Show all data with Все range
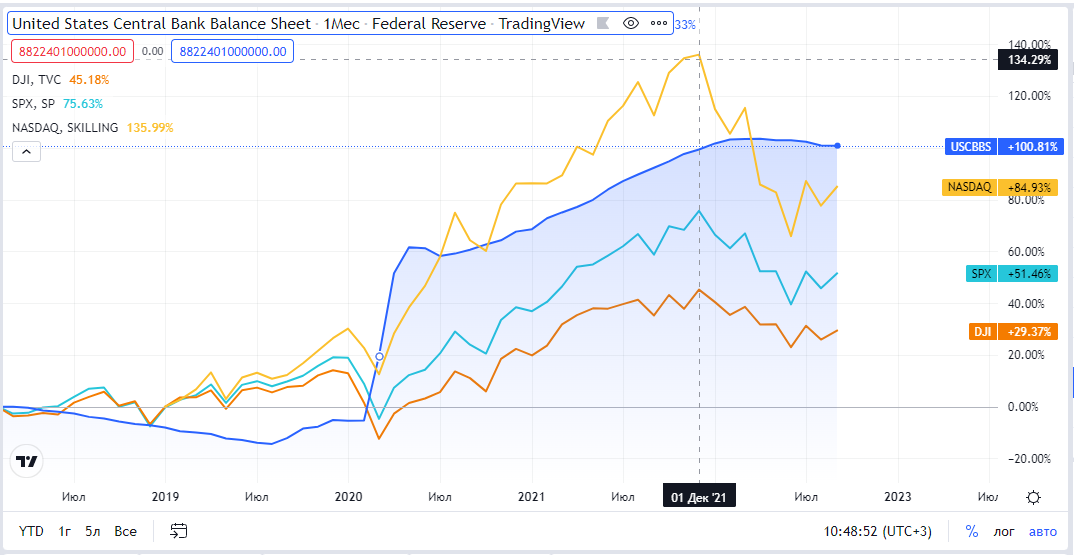1074x555 pixels. click(x=125, y=531)
